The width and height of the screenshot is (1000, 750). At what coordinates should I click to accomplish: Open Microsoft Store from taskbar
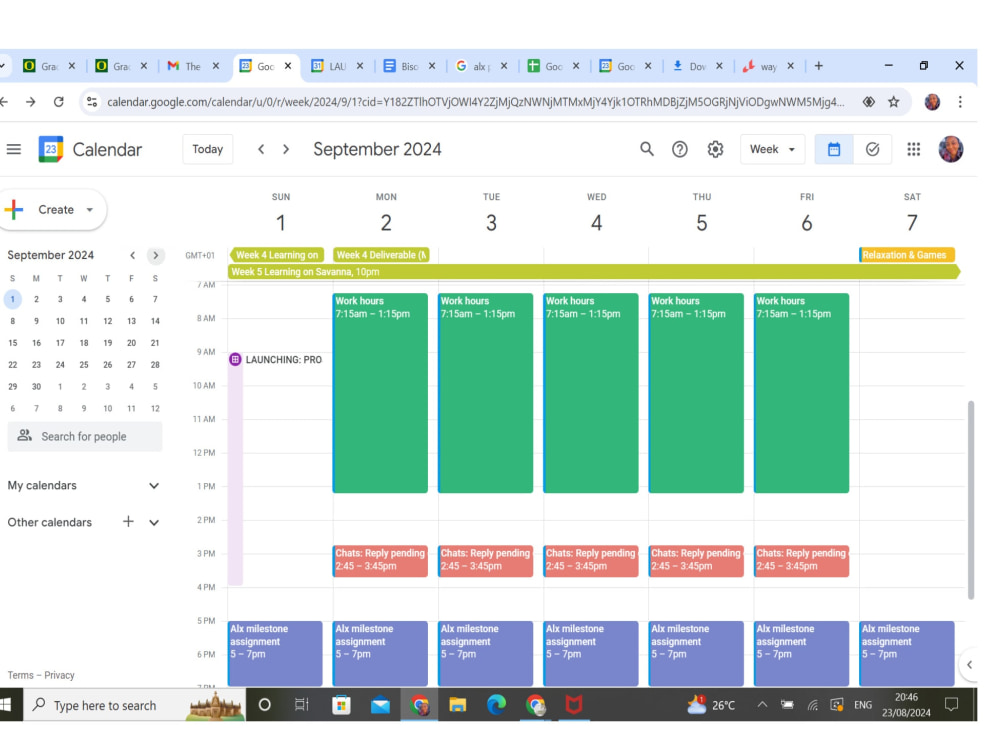341,705
